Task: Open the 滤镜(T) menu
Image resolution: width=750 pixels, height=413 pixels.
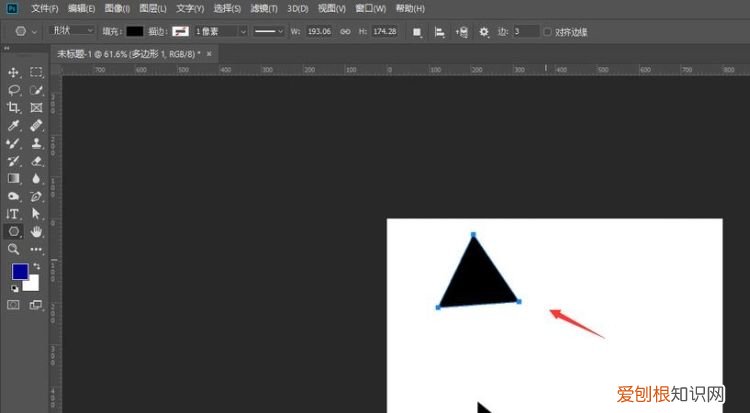Action: 264,8
